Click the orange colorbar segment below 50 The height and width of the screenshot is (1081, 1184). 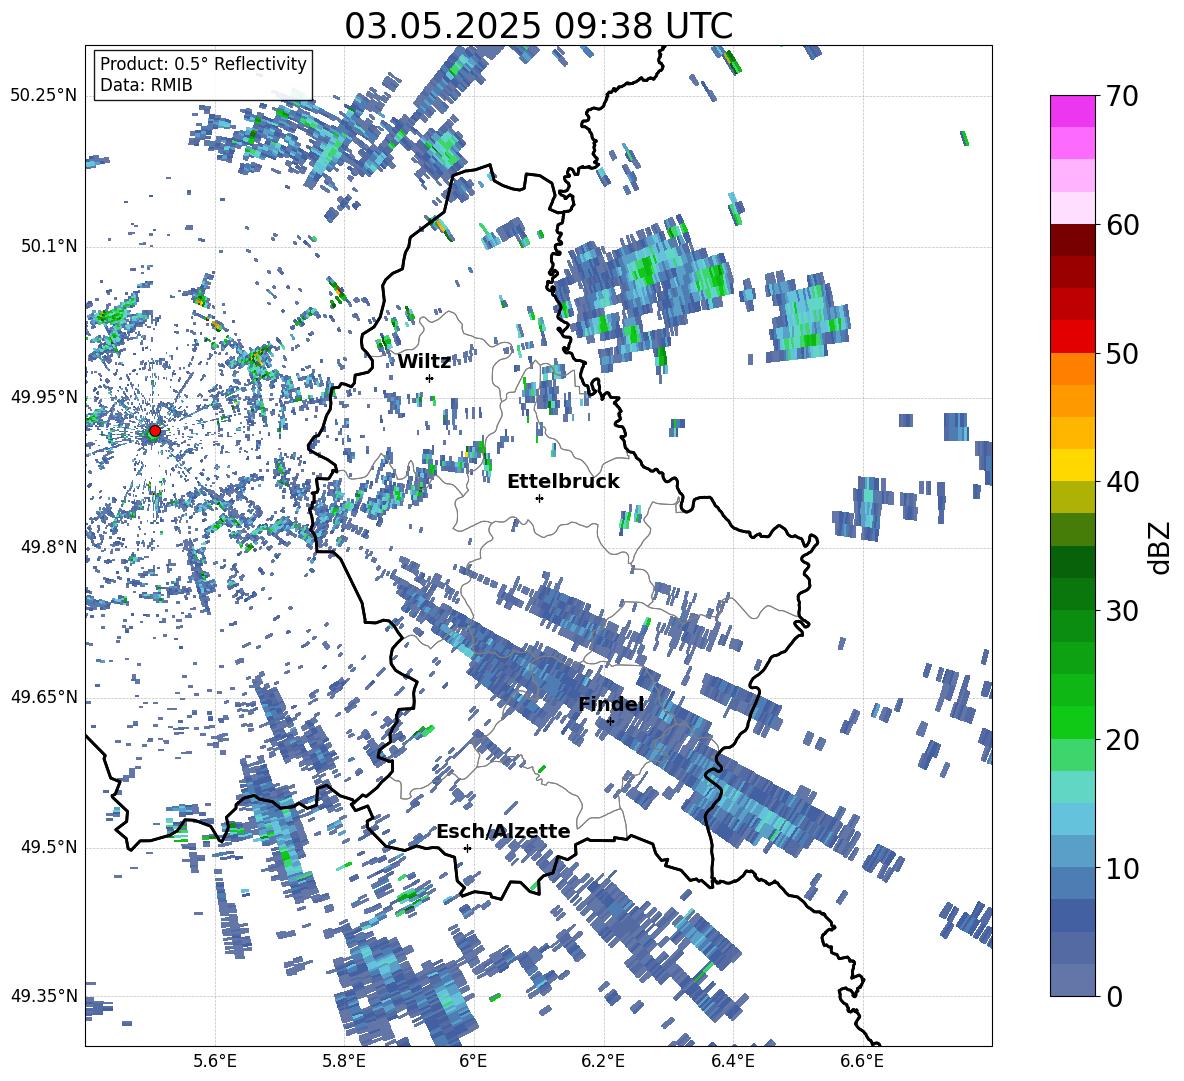(1072, 369)
